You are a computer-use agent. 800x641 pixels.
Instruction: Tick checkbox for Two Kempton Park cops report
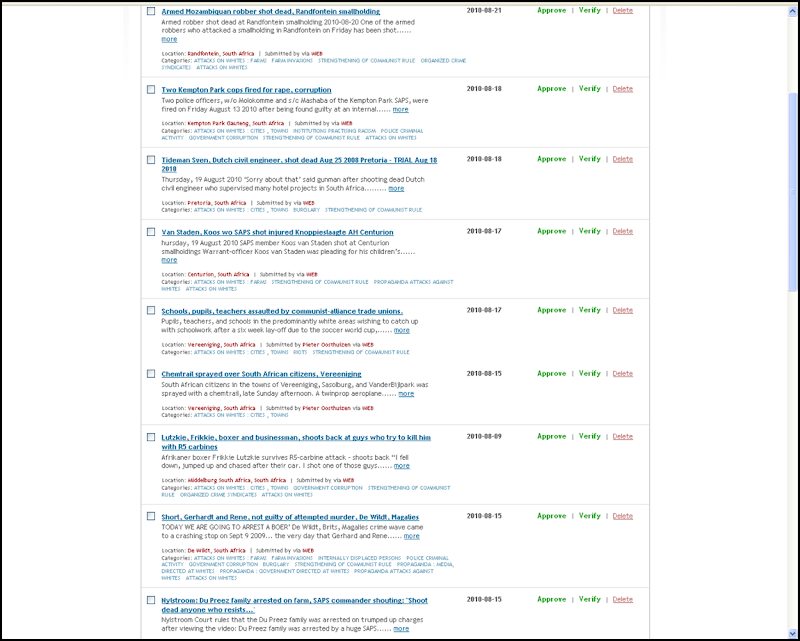151,89
